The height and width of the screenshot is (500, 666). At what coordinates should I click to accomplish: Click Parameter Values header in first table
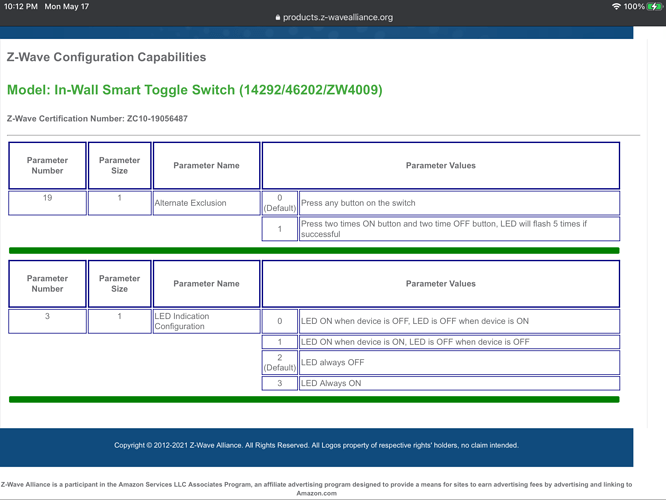click(441, 165)
